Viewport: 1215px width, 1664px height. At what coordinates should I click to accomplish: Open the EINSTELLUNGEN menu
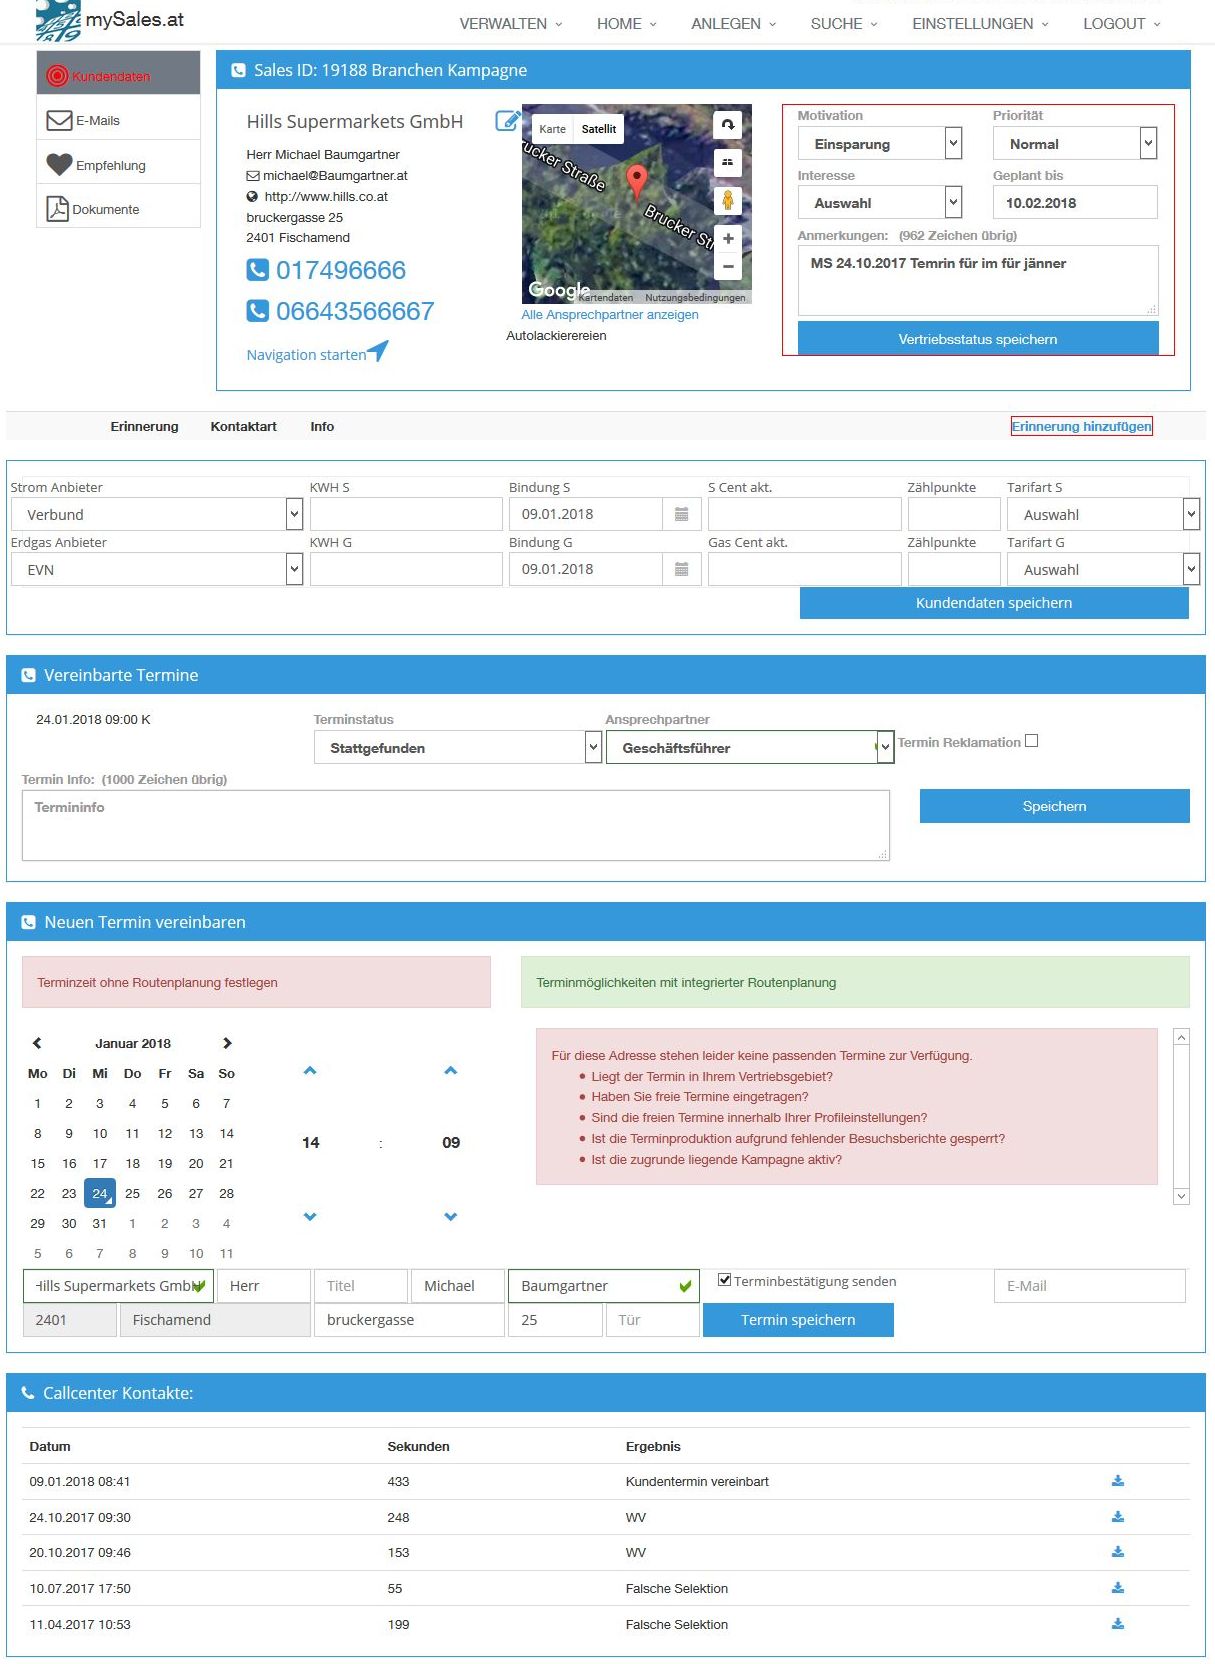click(979, 23)
